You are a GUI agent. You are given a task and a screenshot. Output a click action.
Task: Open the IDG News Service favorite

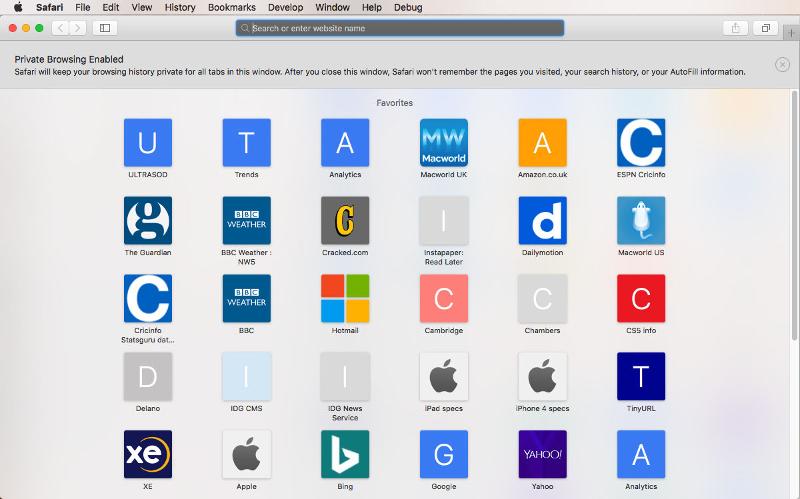[345, 376]
